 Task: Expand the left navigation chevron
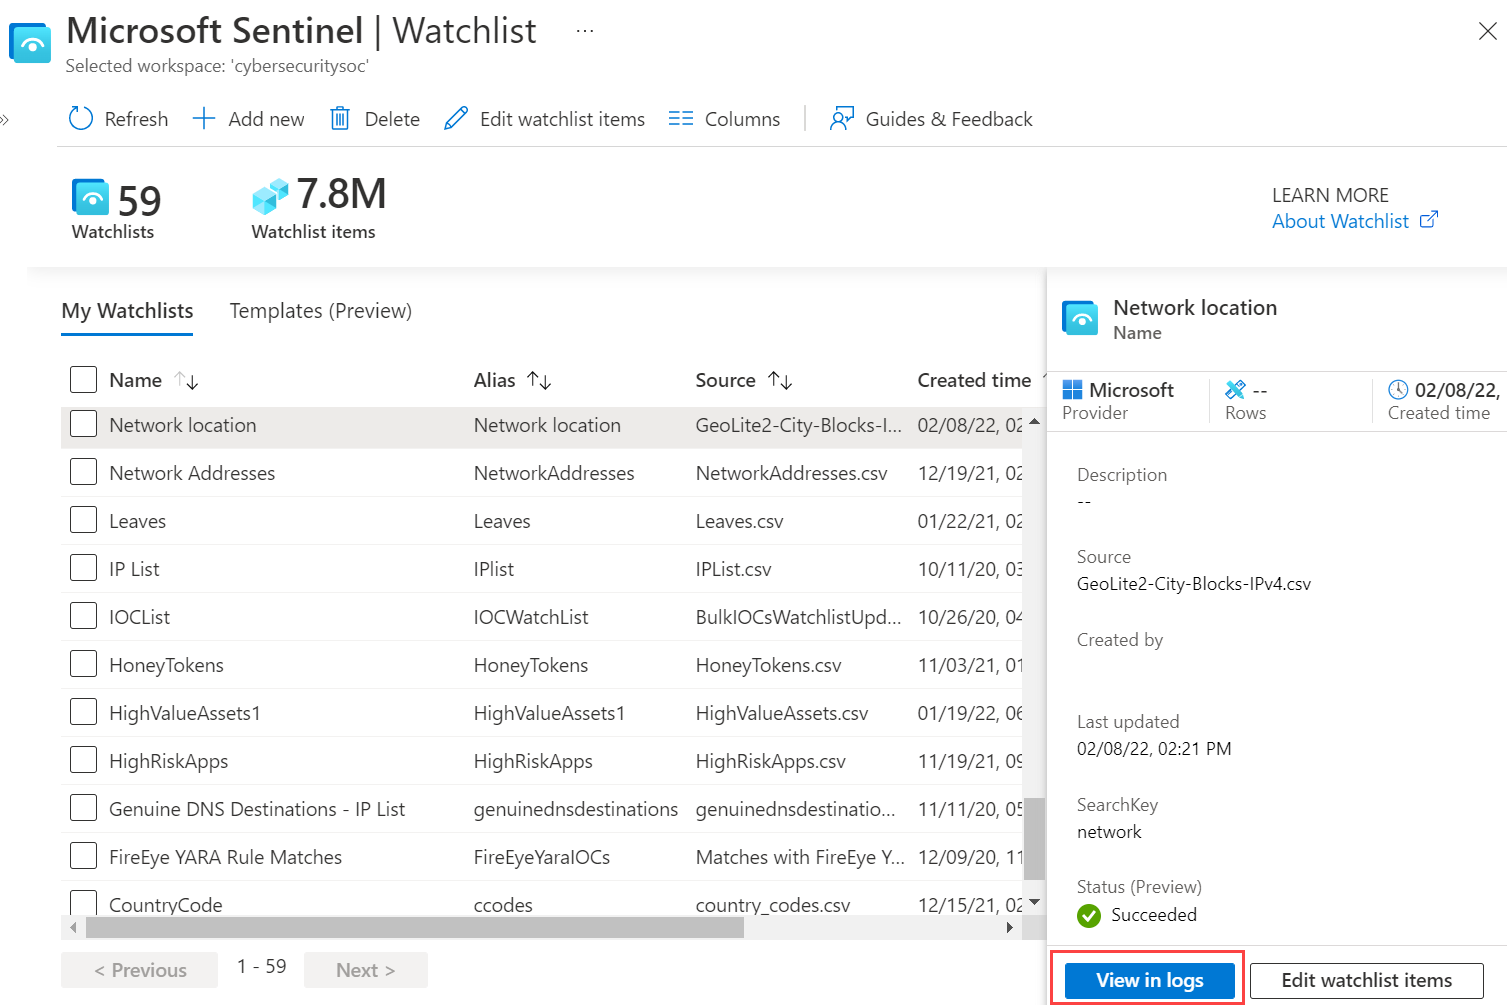pos(5,120)
